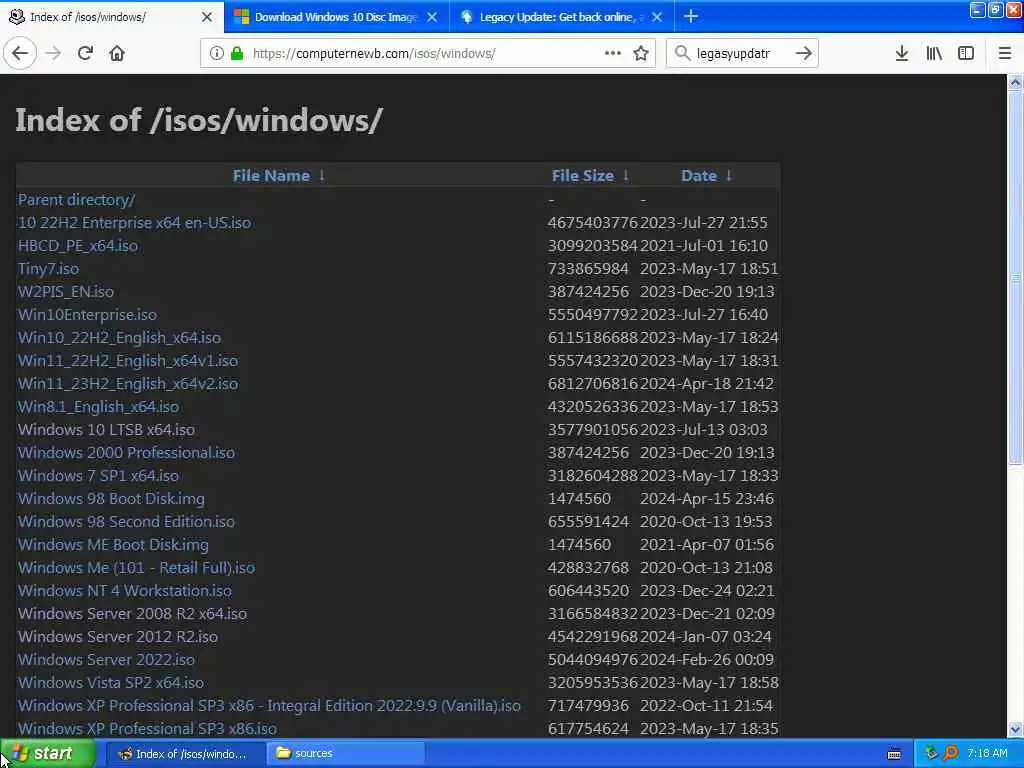This screenshot has width=1024, height=768.
Task: Click the File Name descending arrow
Action: click(x=322, y=175)
